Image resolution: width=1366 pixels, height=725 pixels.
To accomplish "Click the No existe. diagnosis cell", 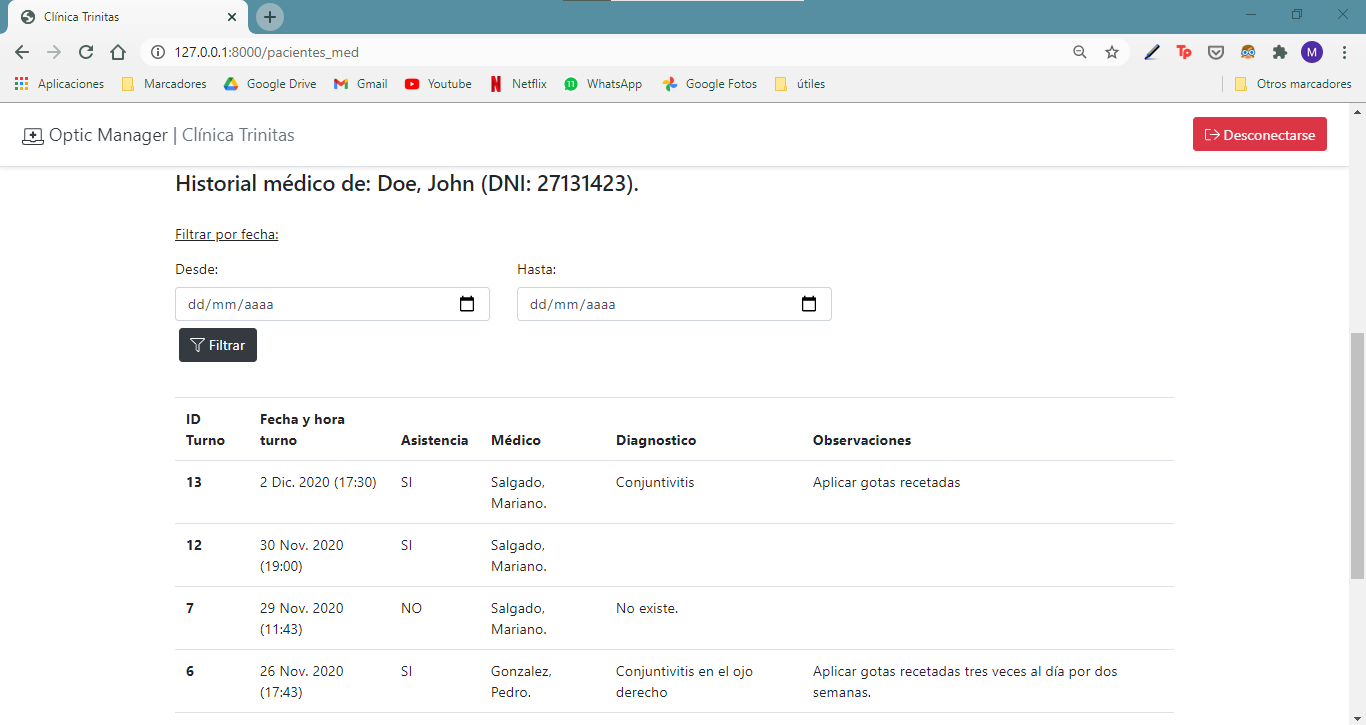I will pos(647,608).
